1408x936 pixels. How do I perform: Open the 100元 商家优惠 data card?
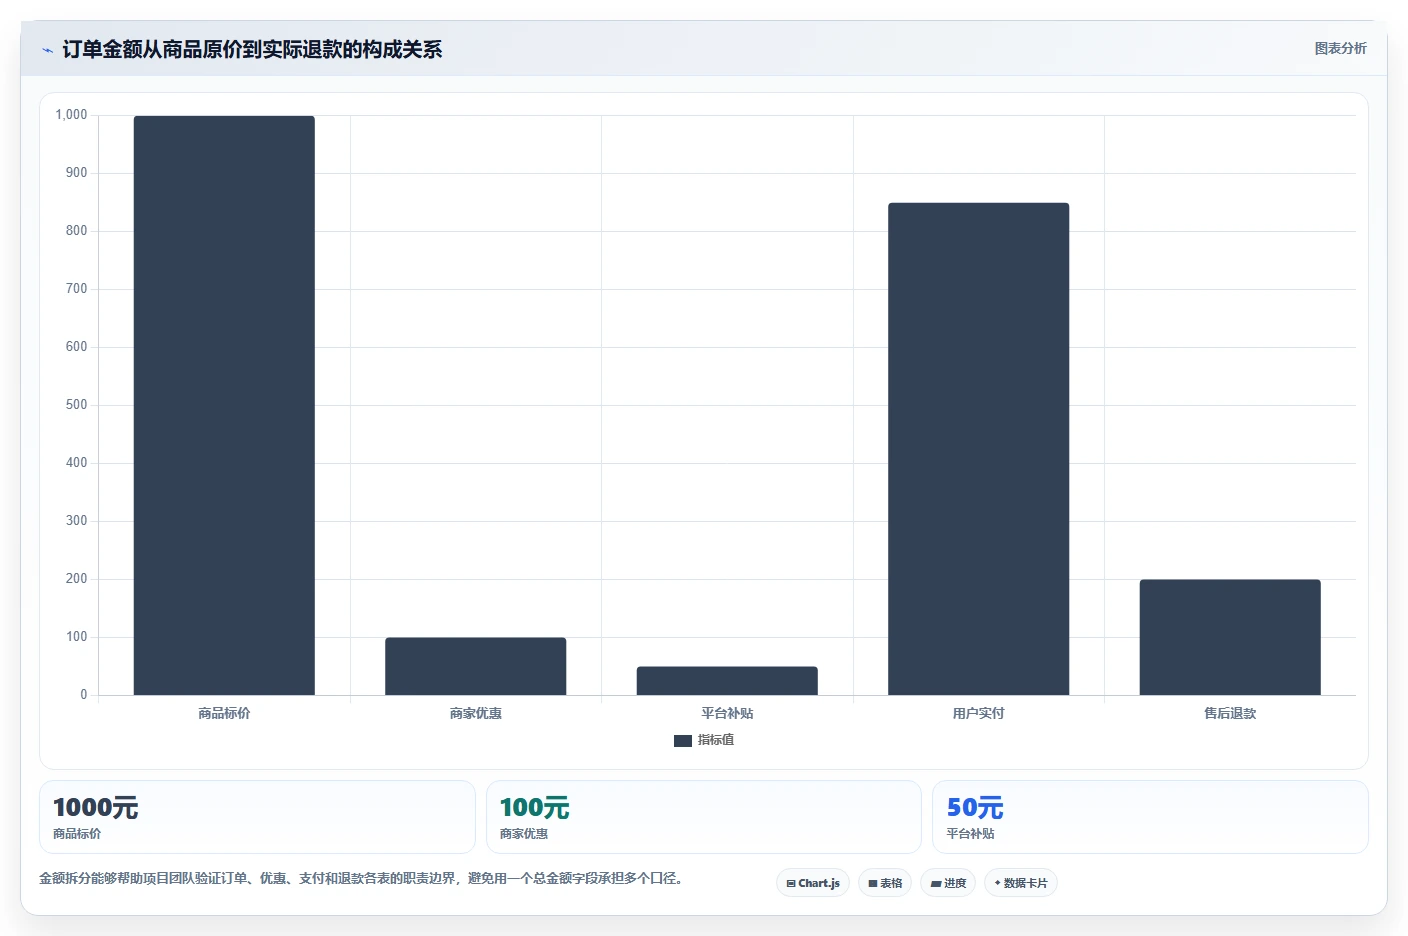[704, 817]
